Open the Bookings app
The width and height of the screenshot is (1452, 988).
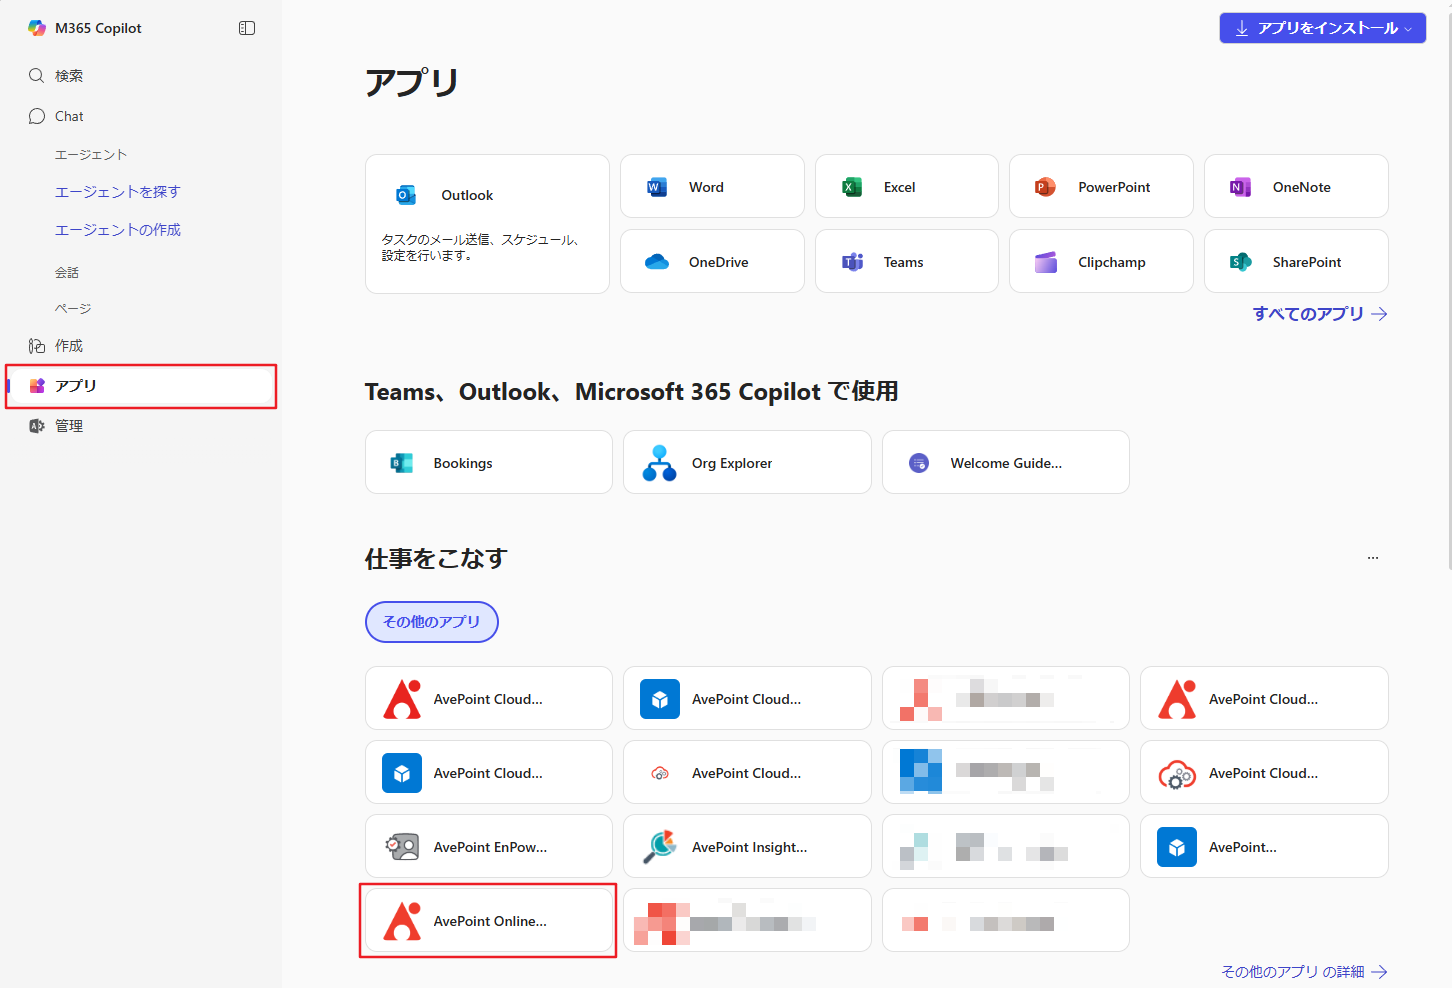pyautogui.click(x=489, y=462)
